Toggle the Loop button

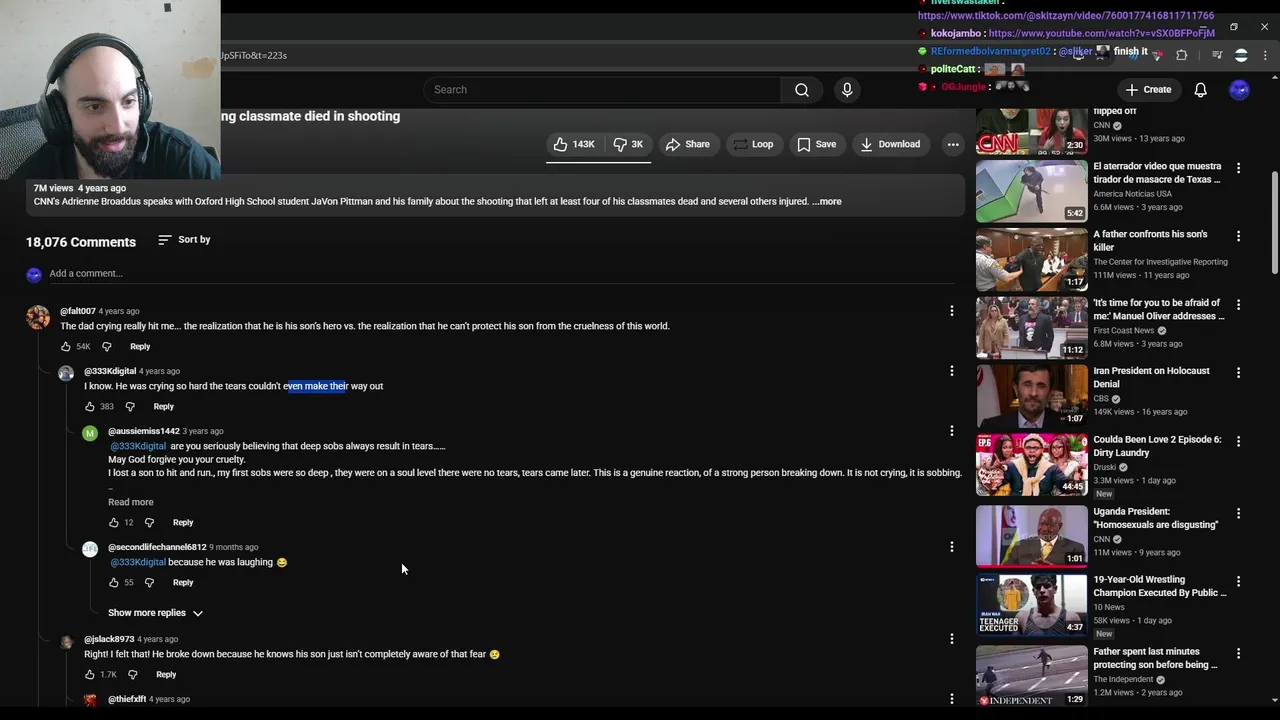point(753,144)
